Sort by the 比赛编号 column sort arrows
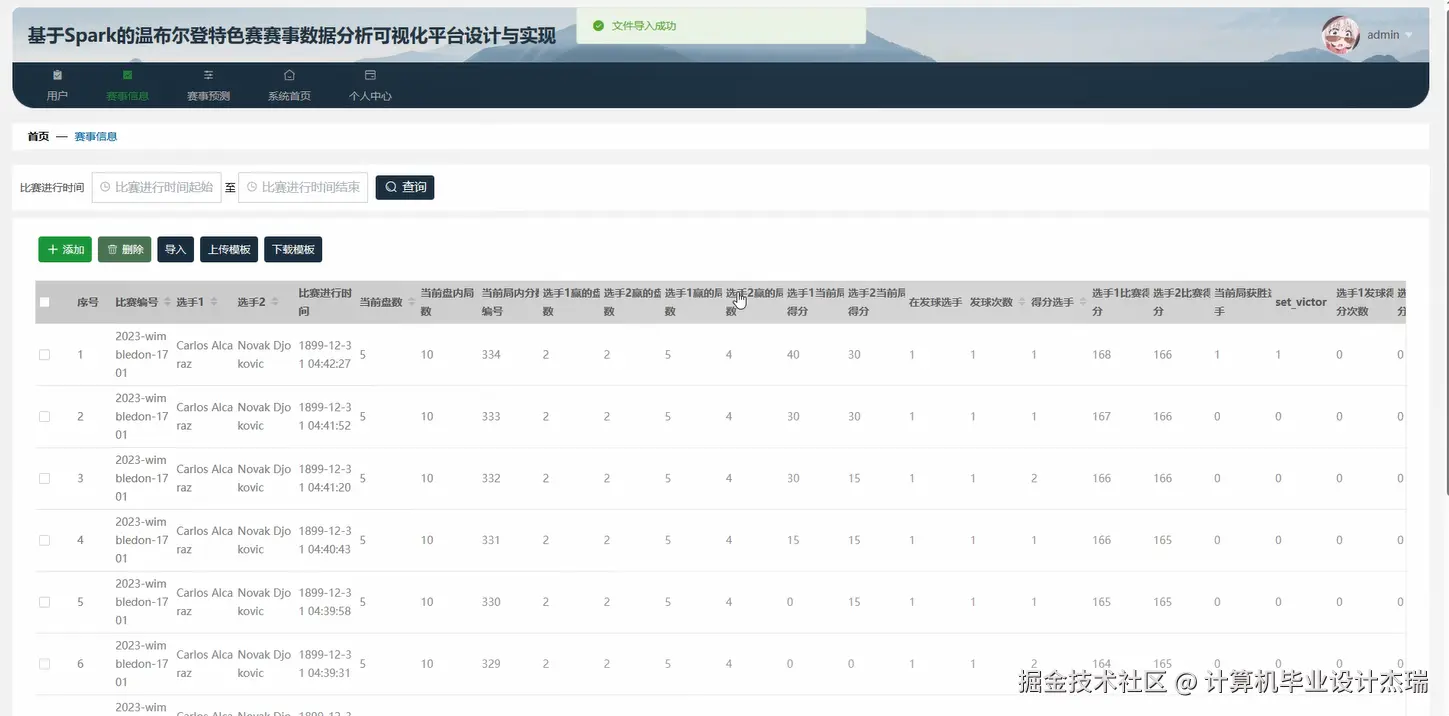Image resolution: width=1449 pixels, height=716 pixels. 167,302
